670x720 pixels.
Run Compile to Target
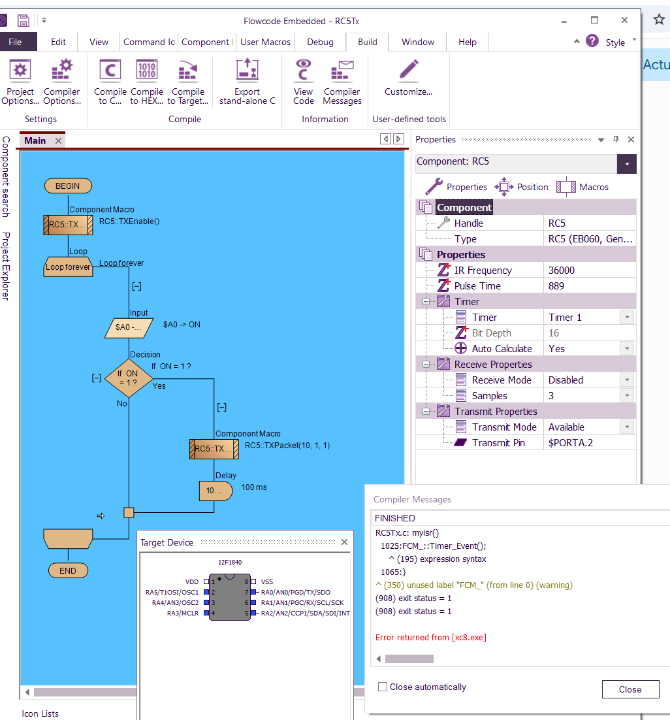pyautogui.click(x=188, y=82)
